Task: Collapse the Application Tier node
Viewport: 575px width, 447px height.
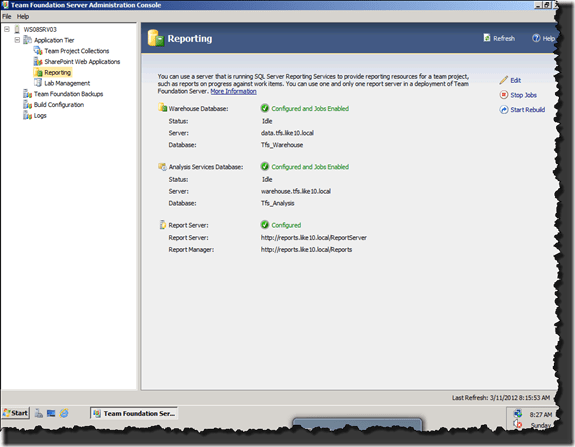Action: point(17,40)
